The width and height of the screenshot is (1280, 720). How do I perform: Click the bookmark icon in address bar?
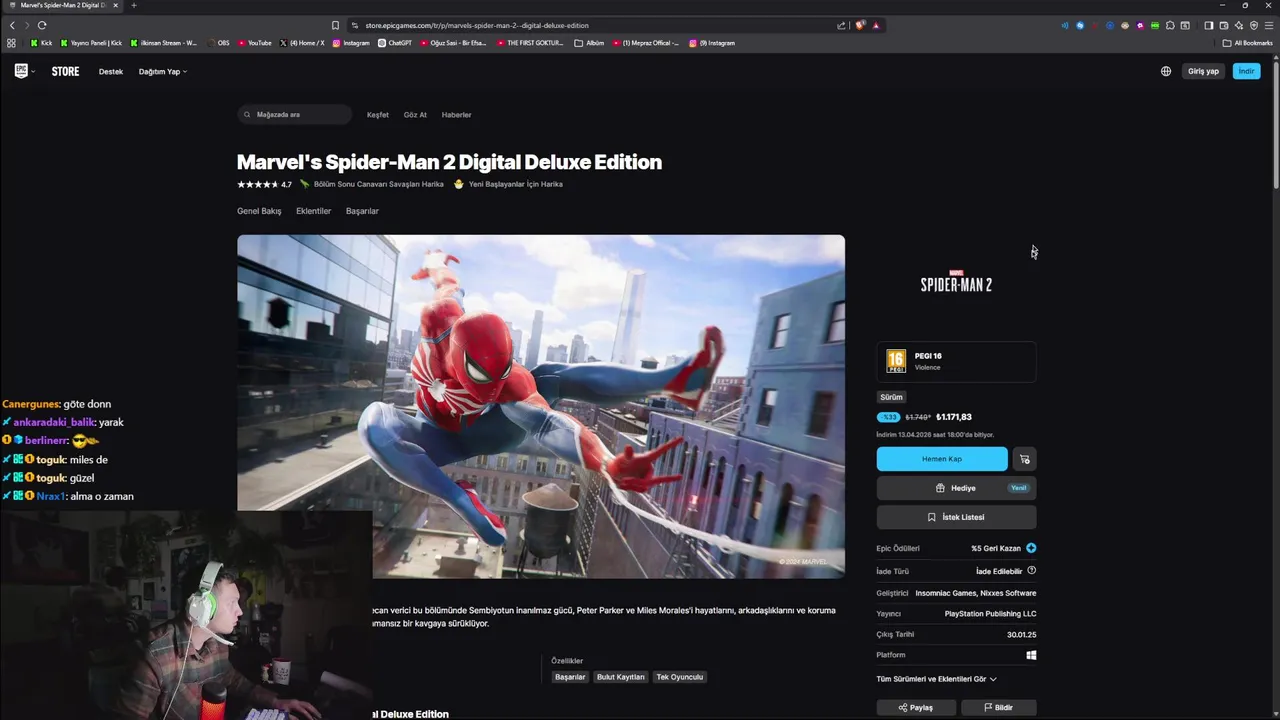pyautogui.click(x=335, y=25)
